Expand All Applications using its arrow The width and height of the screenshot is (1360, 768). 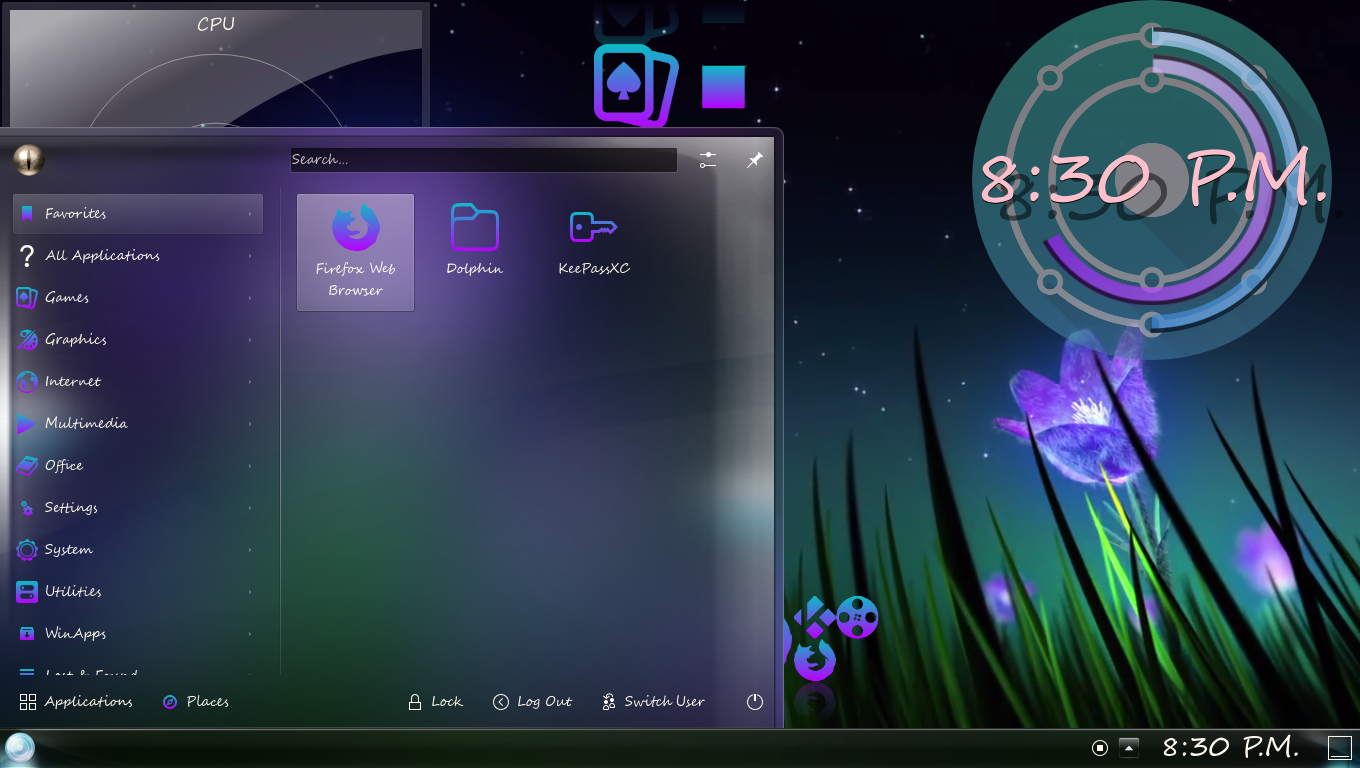(x=250, y=256)
